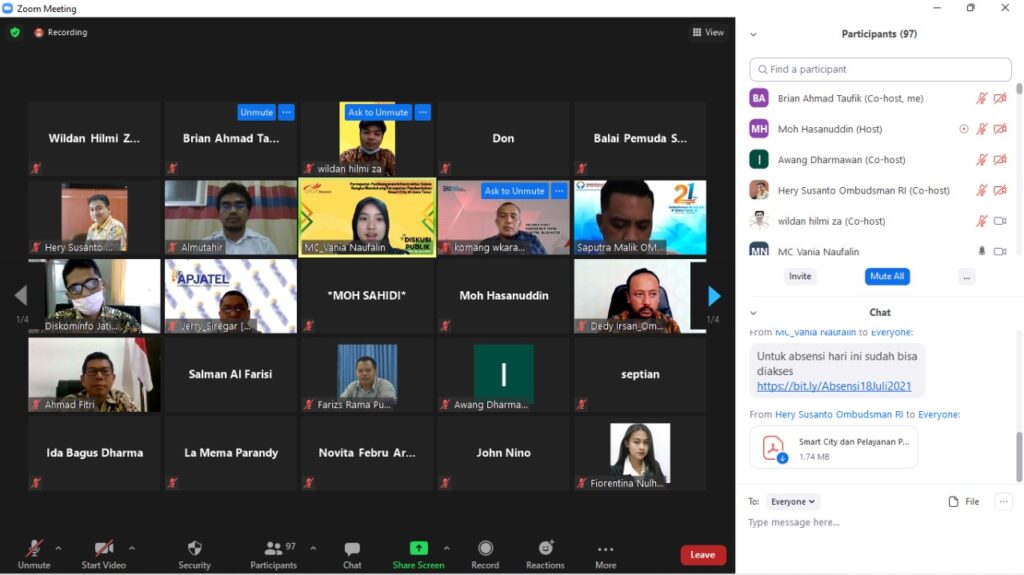Collapse the Participants panel chevron
This screenshot has width=1024, height=575.
click(753, 35)
